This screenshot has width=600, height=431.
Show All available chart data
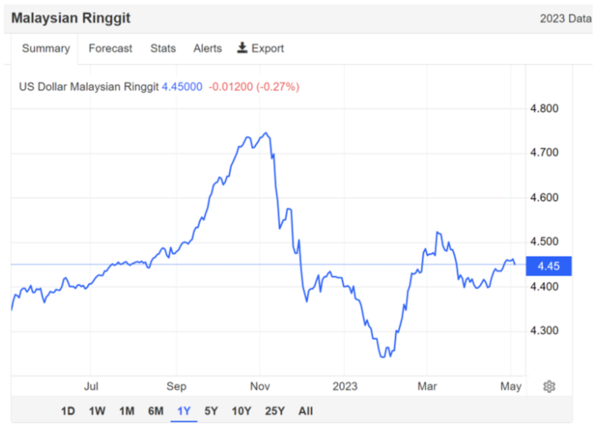pos(305,411)
